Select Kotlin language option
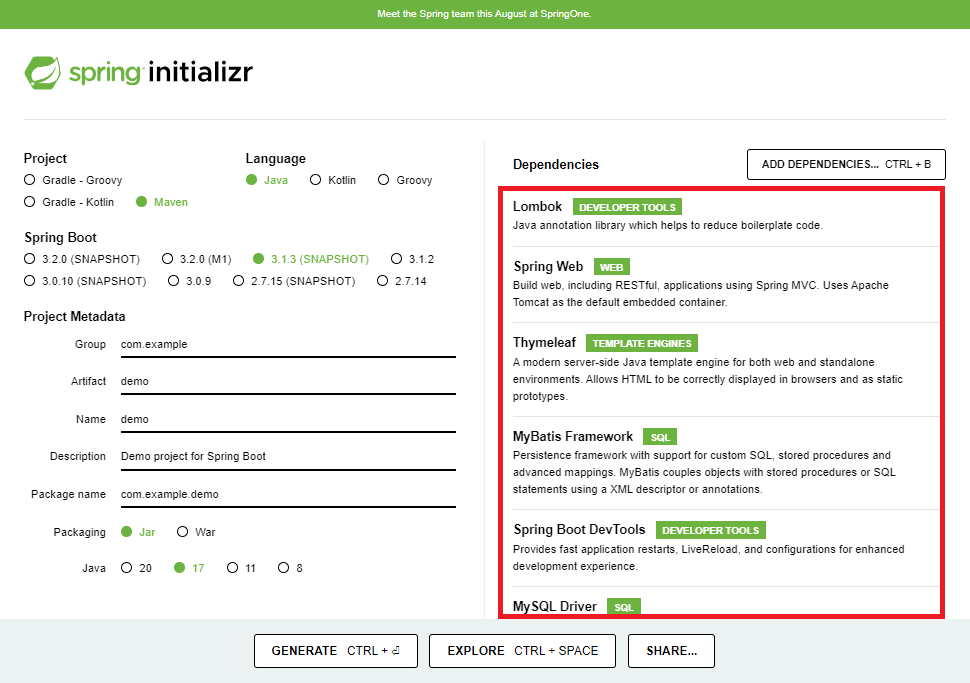970x683 pixels. click(333, 180)
